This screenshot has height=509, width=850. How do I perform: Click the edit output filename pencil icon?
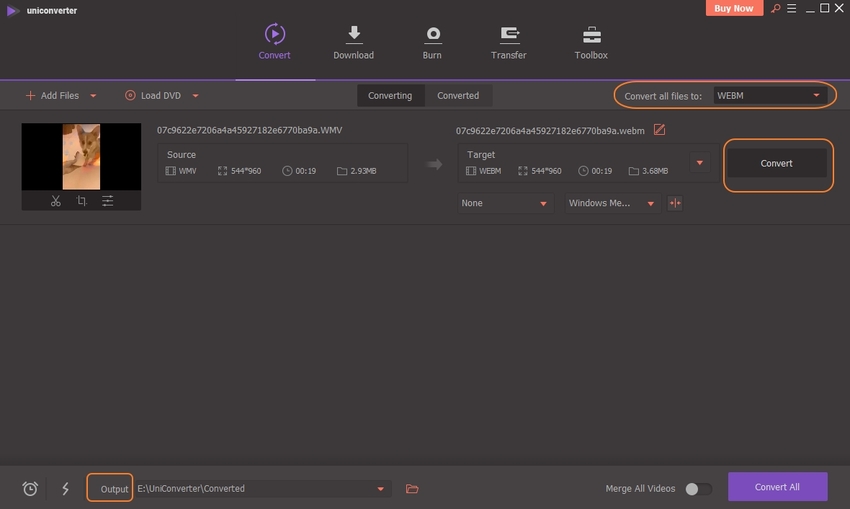(x=659, y=130)
